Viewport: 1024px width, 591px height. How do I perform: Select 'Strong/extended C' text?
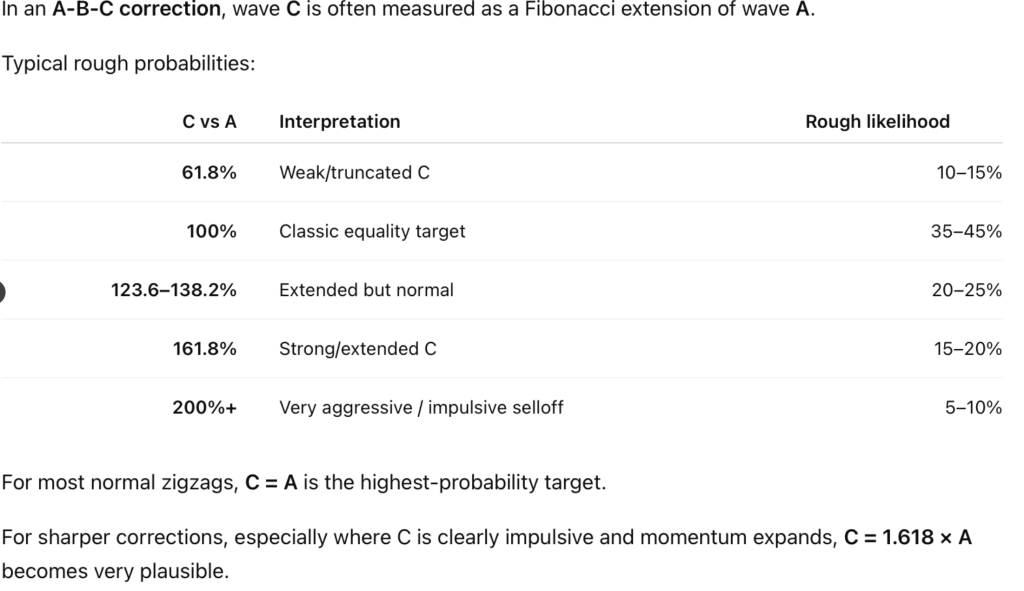click(x=357, y=349)
